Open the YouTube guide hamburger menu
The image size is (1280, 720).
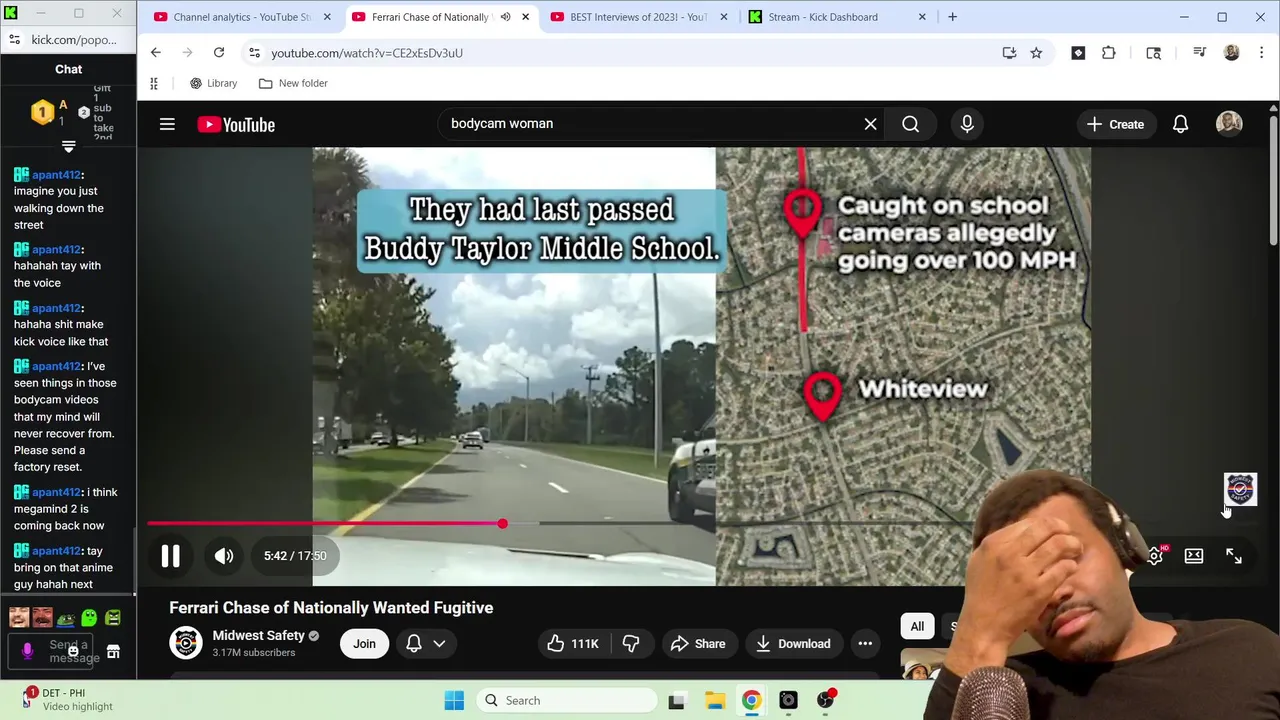pos(167,124)
